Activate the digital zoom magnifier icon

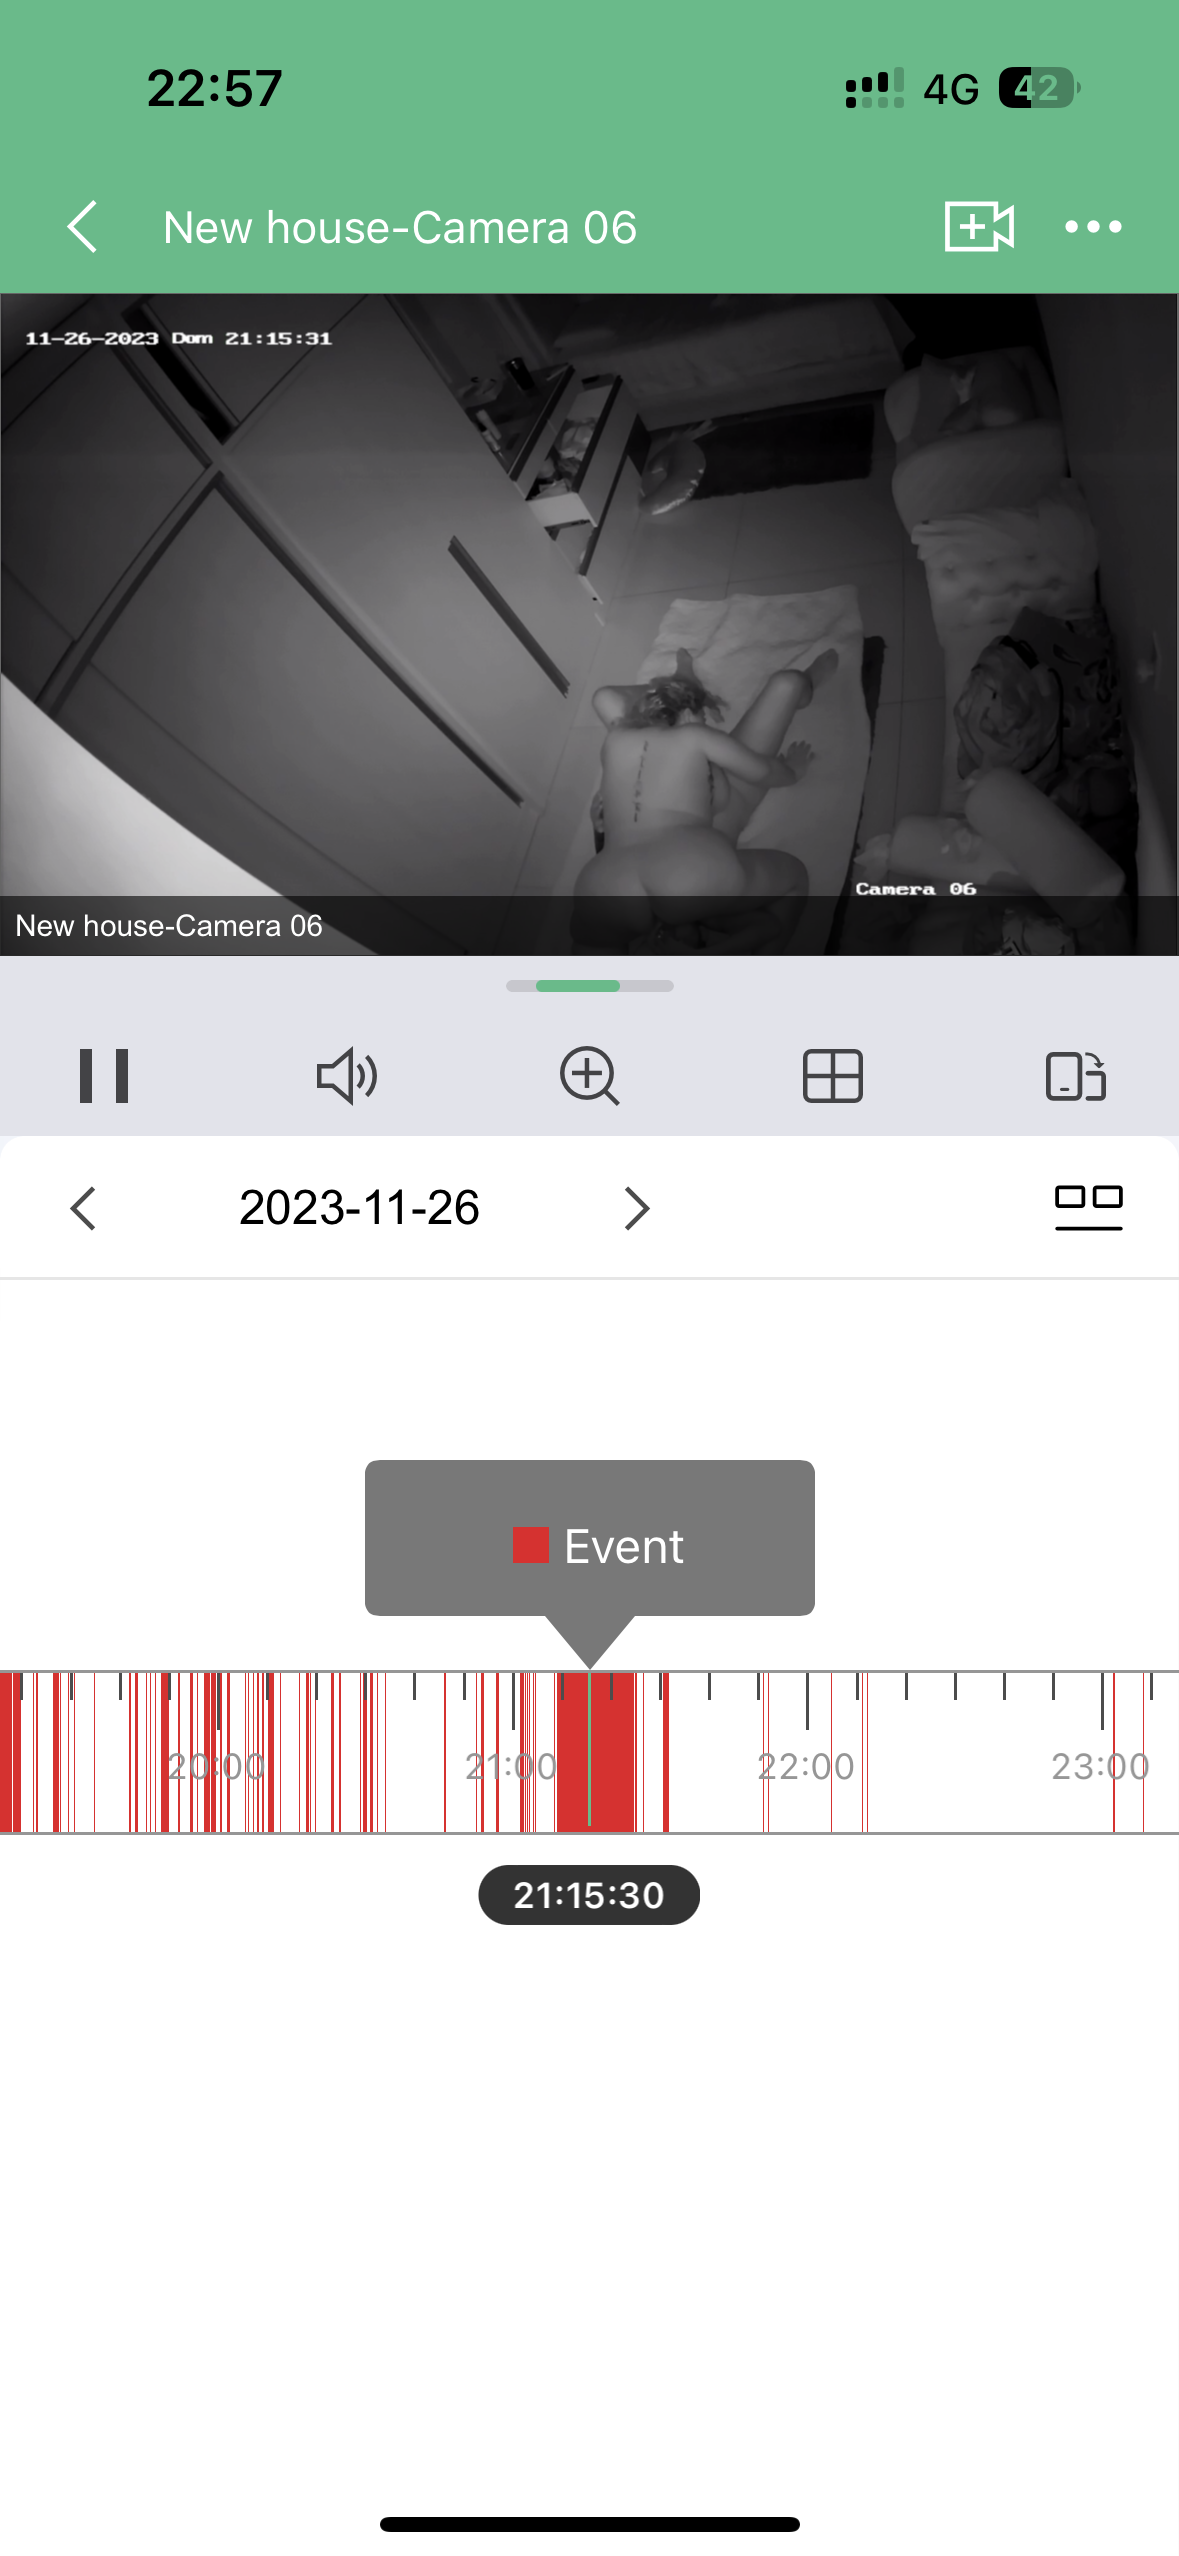589,1076
